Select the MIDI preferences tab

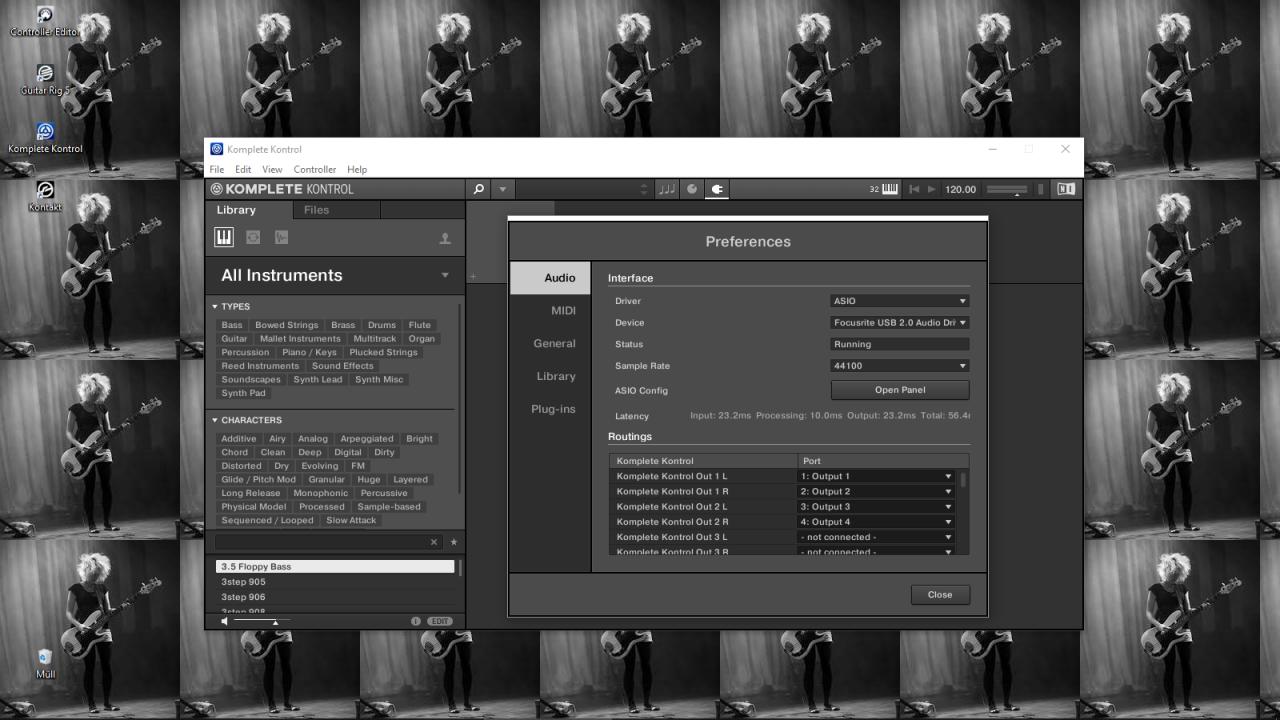tap(550, 311)
